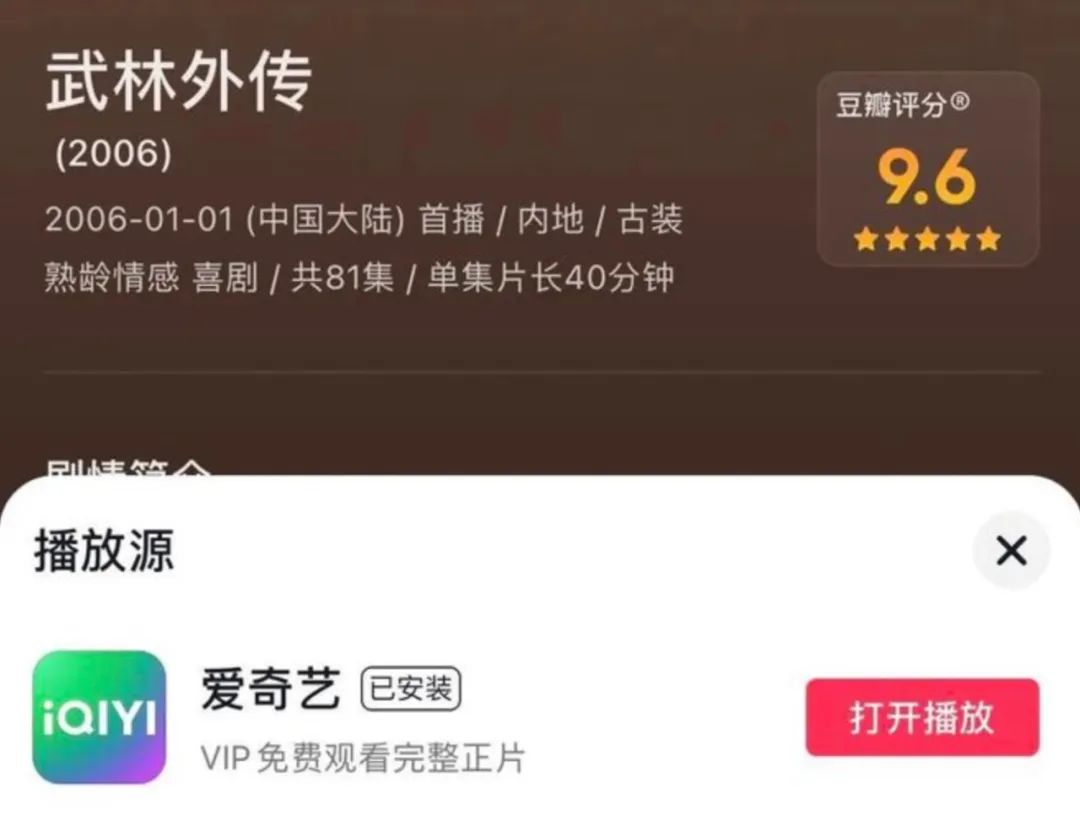Tap the 首播 date info line

(364, 220)
